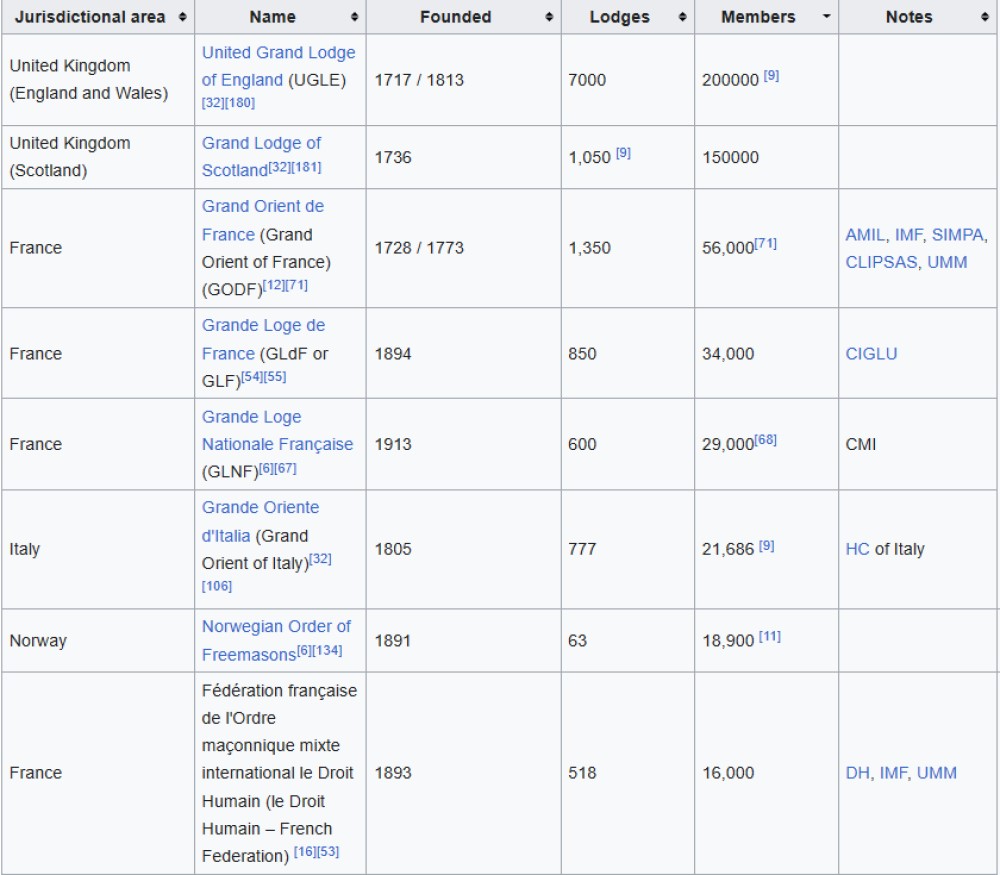
Task: Open citation [53] after French Federation
Action: pyautogui.click(x=328, y=851)
